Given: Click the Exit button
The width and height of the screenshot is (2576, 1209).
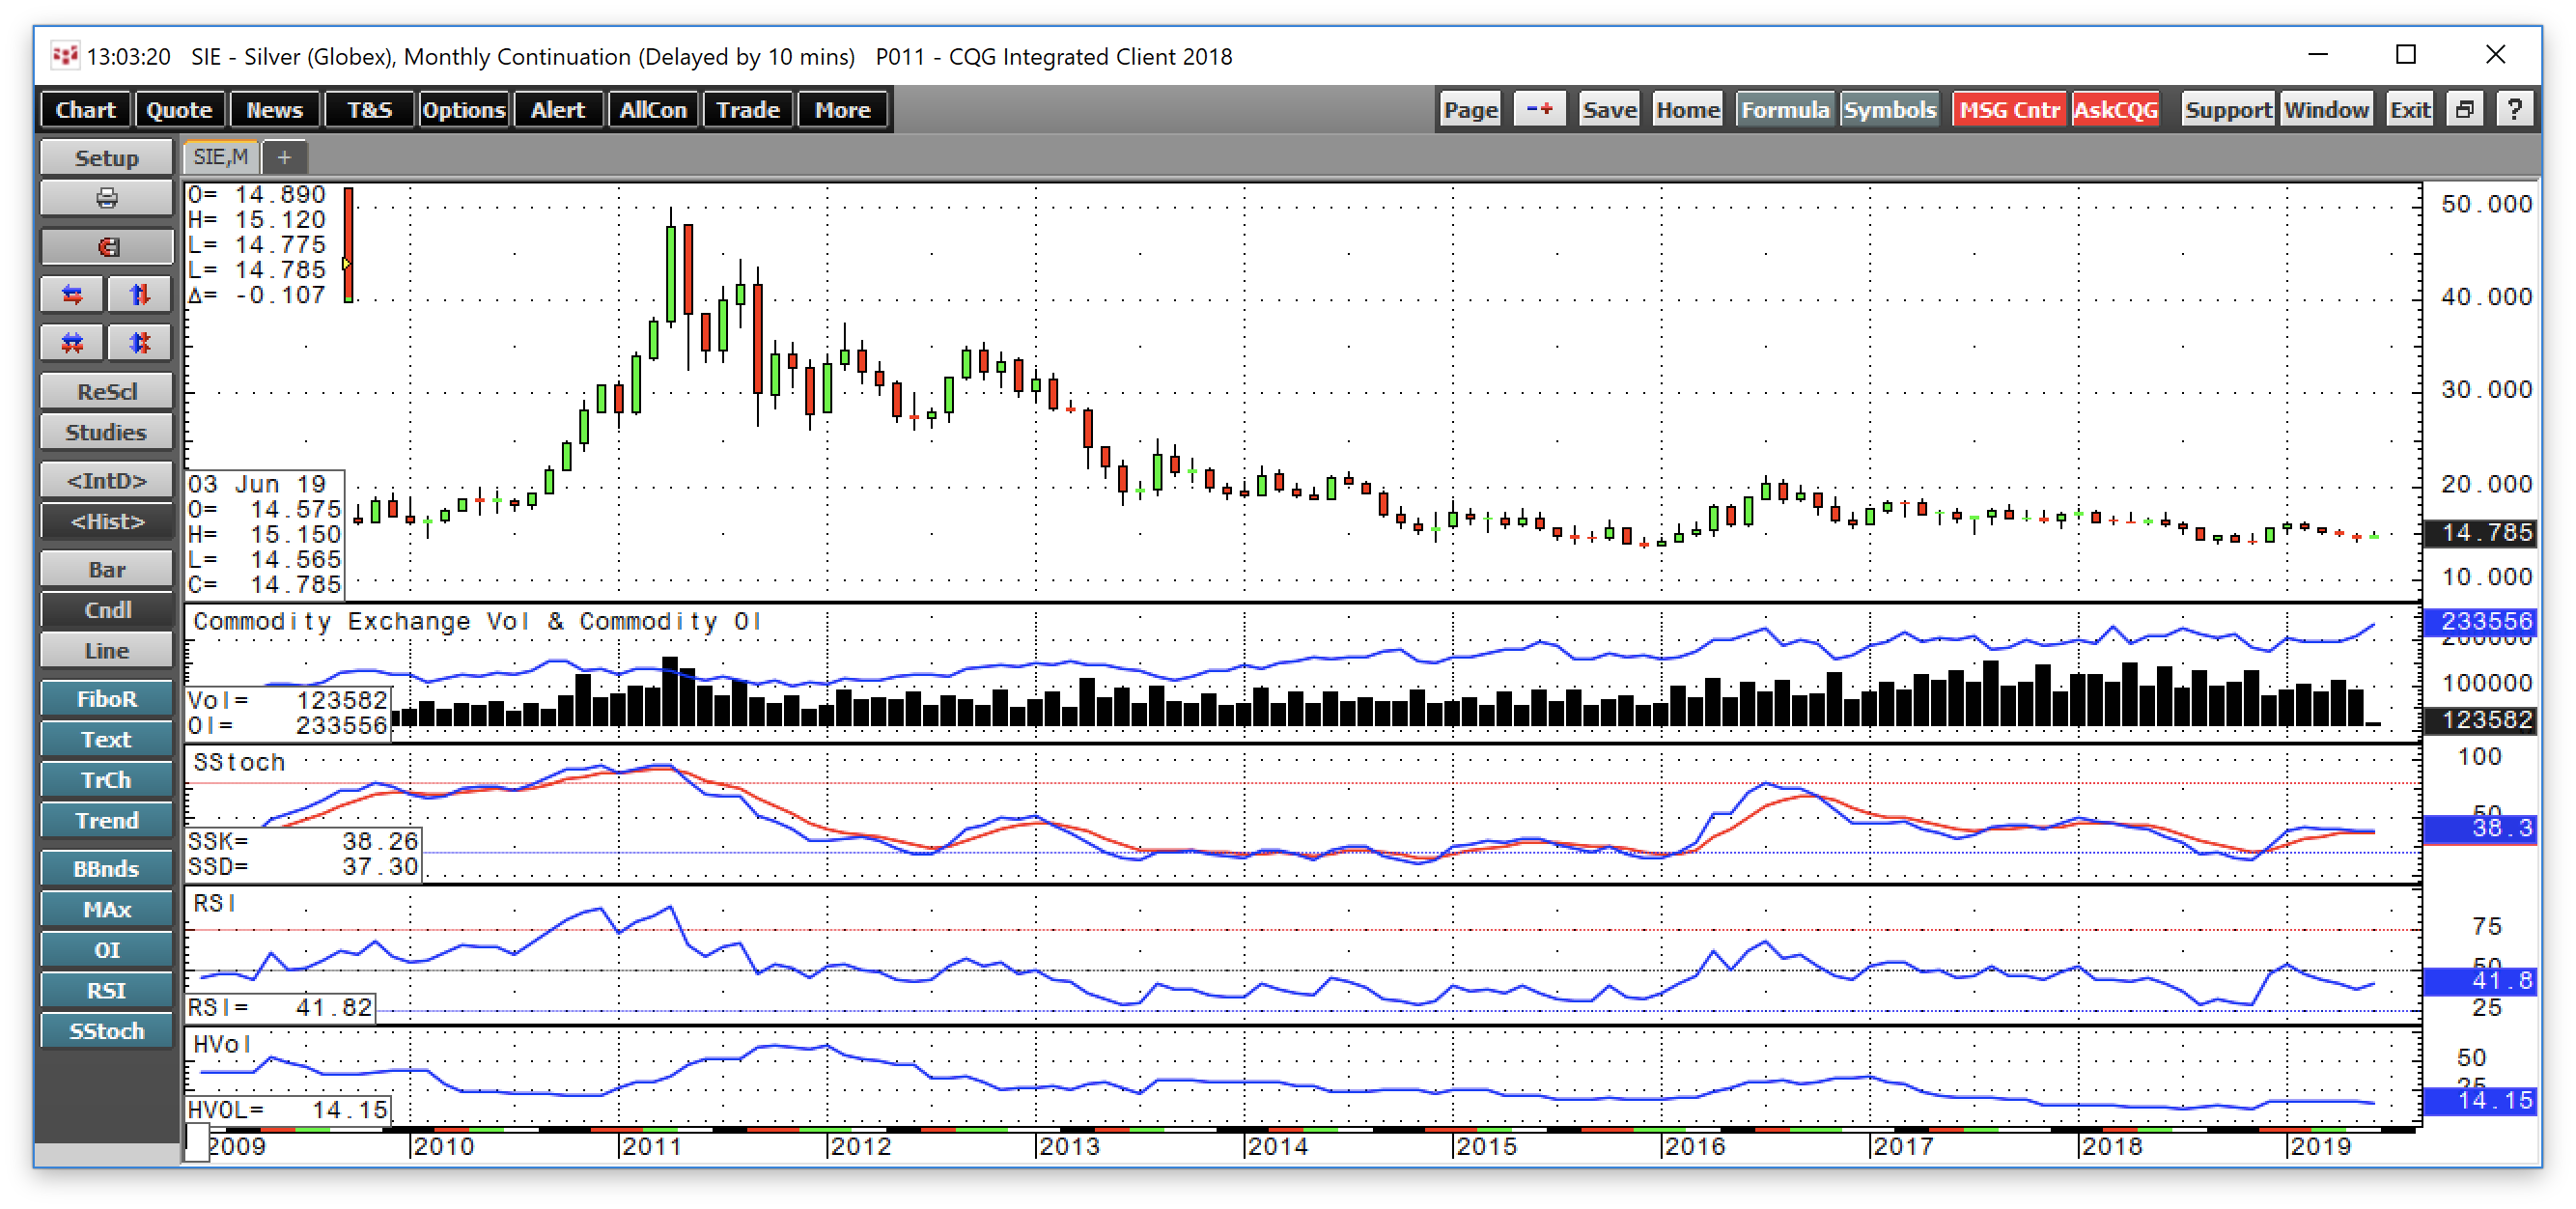Looking at the screenshot, I should coord(2409,109).
